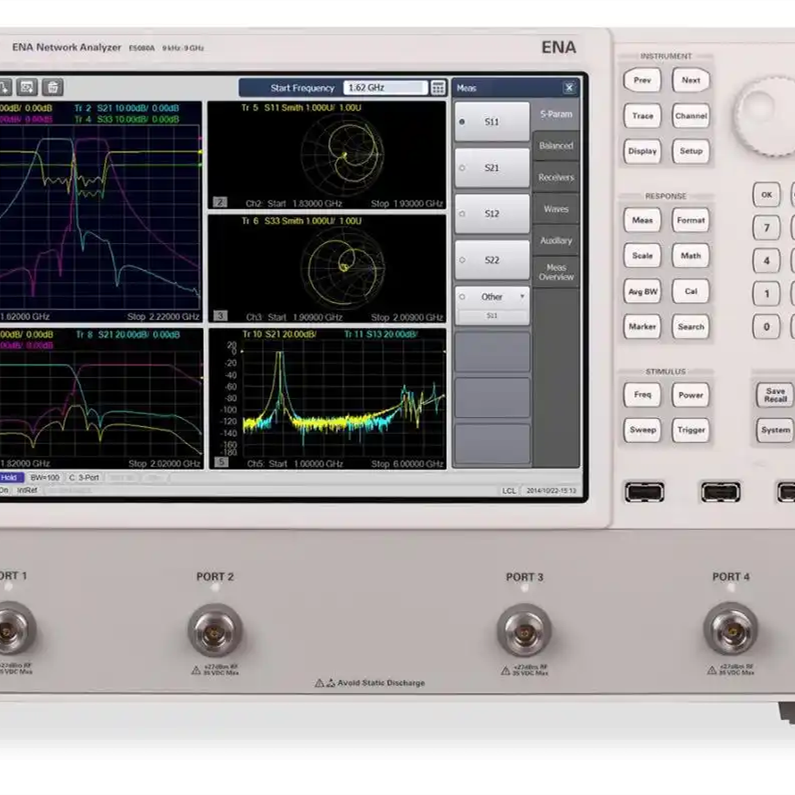Push the Cal hardkey
The height and width of the screenshot is (795, 795).
[x=691, y=292]
